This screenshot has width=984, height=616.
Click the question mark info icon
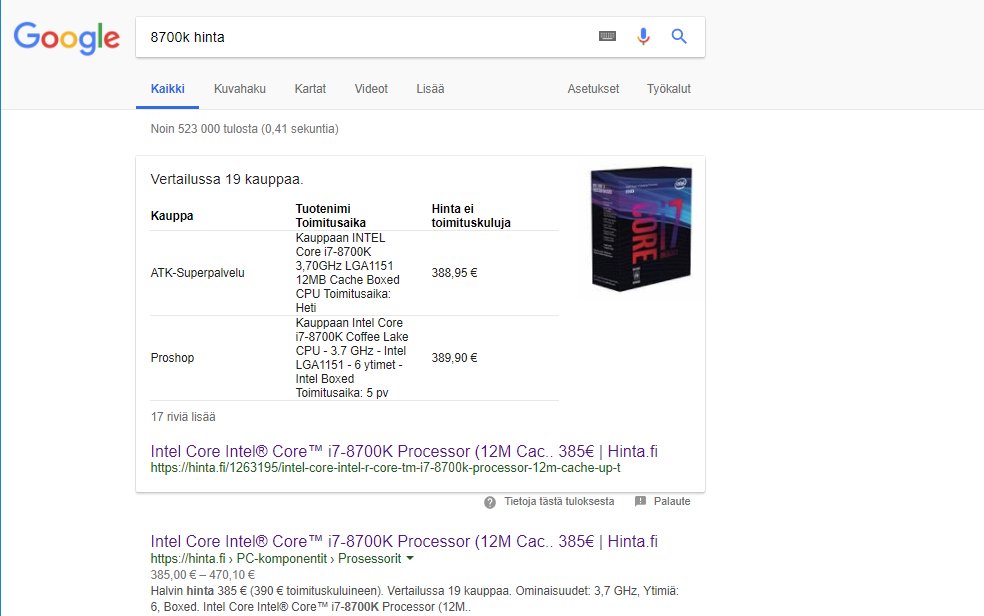[x=490, y=502]
